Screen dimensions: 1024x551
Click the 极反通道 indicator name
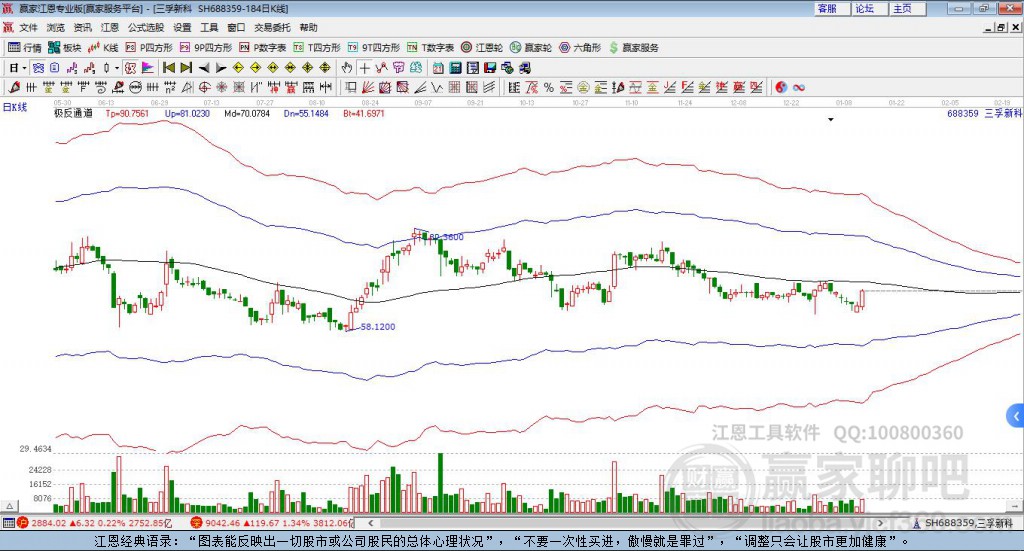[73, 113]
